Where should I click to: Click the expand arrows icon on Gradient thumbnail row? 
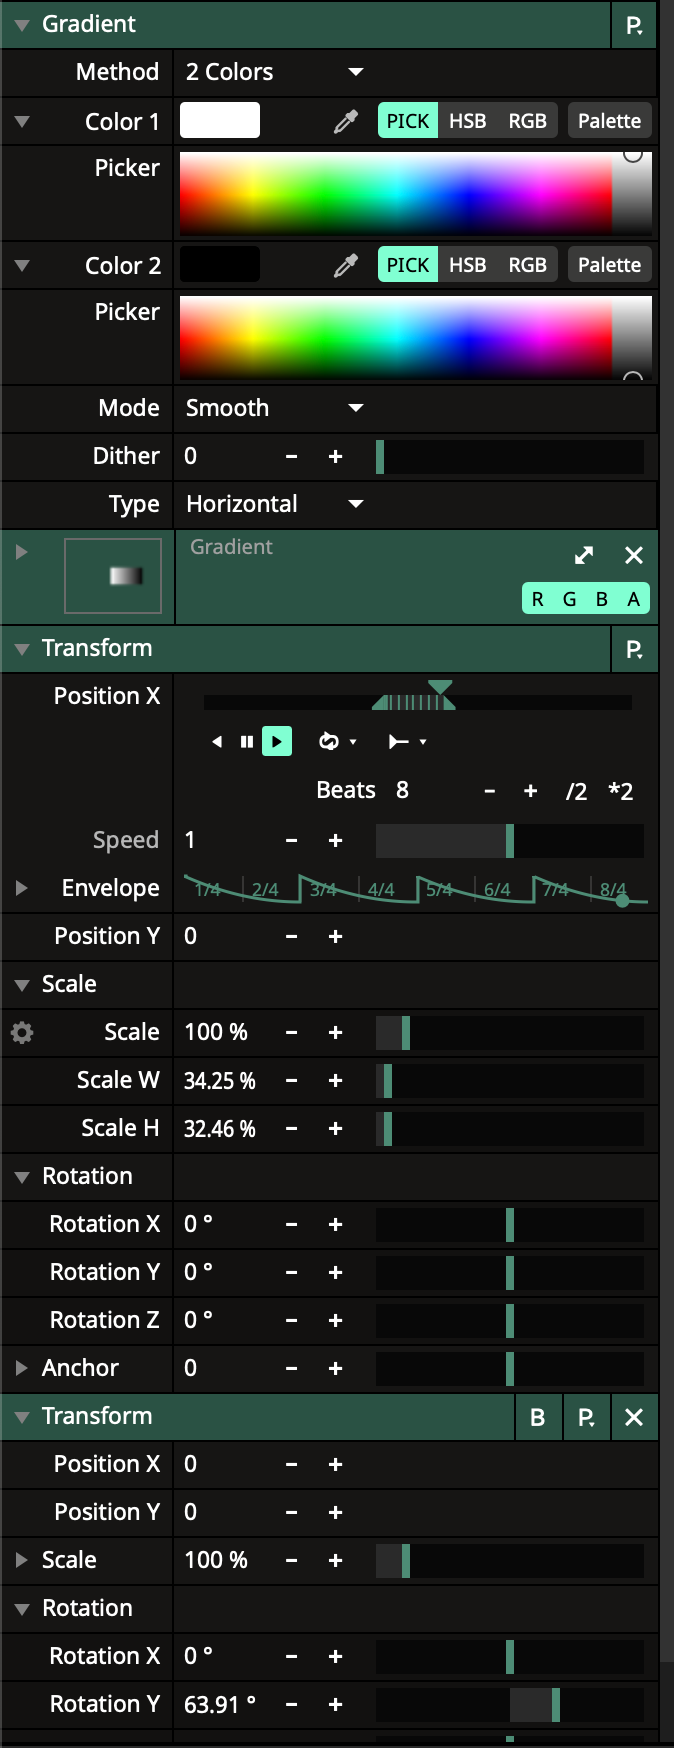[x=584, y=556]
